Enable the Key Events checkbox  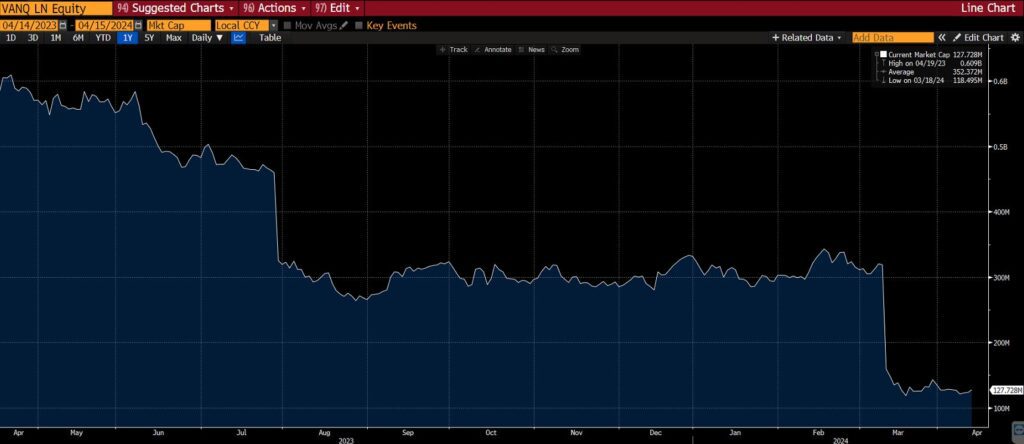coord(359,24)
